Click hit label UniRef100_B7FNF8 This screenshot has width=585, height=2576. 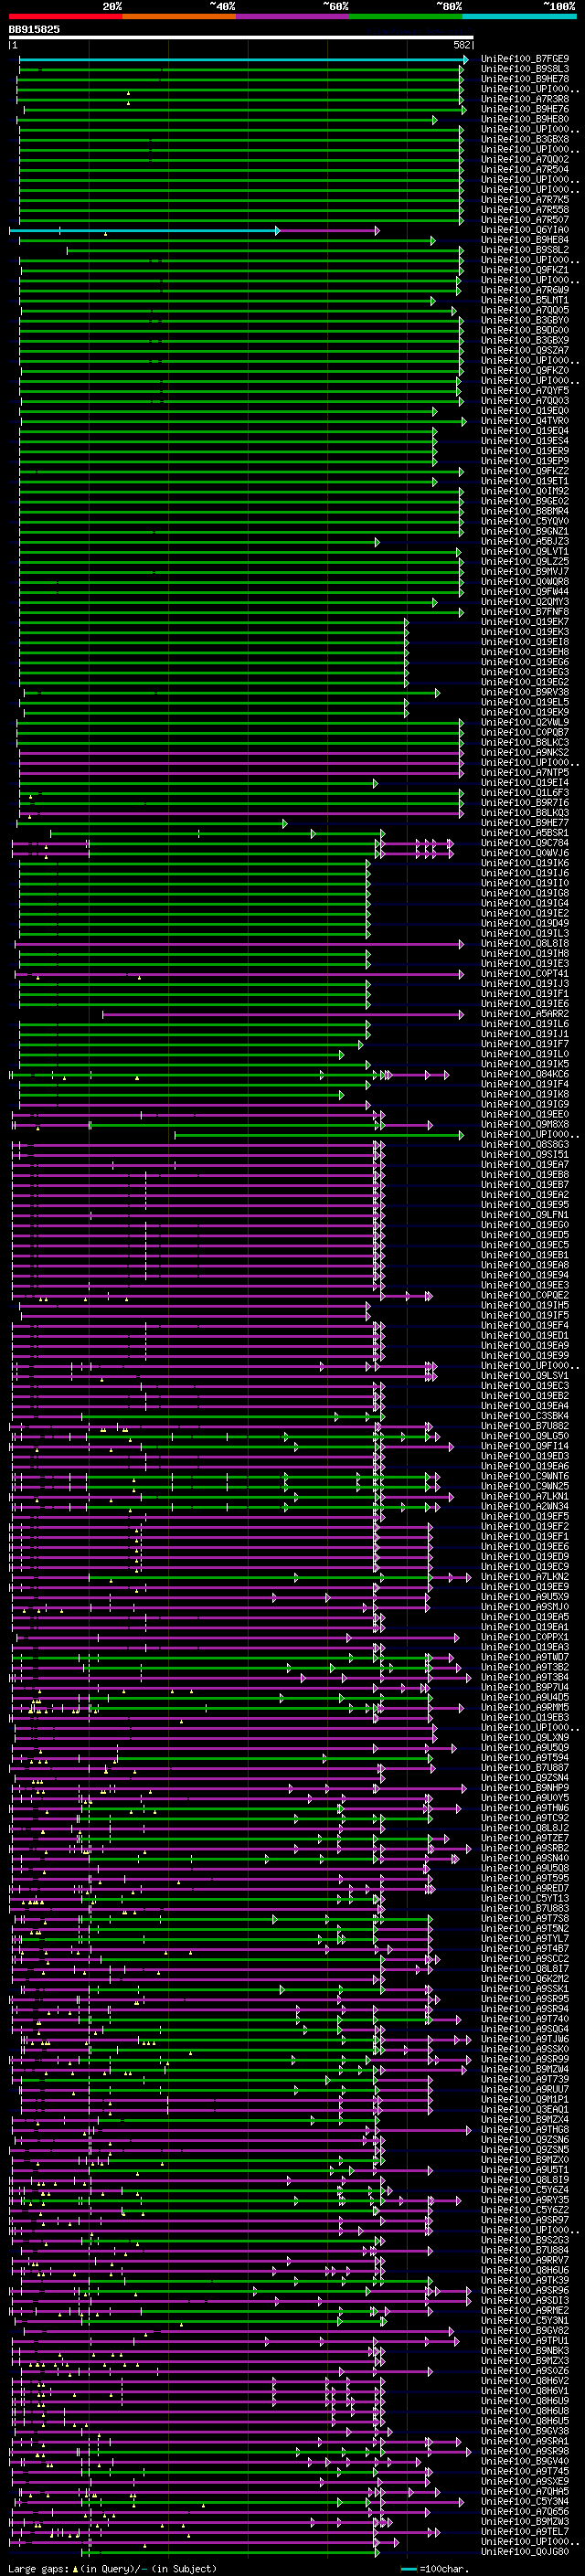click(525, 611)
